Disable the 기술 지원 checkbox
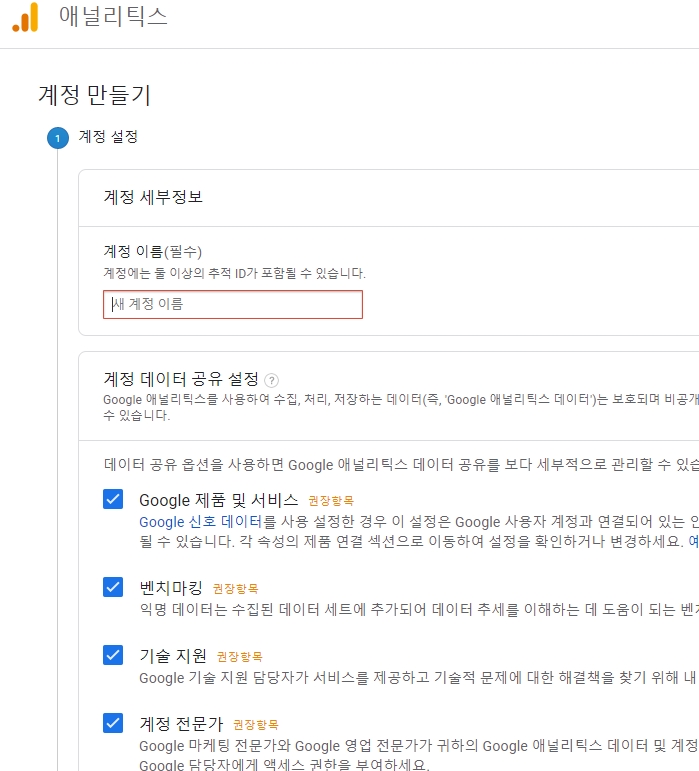This screenshot has height=771, width=699. [x=113, y=655]
